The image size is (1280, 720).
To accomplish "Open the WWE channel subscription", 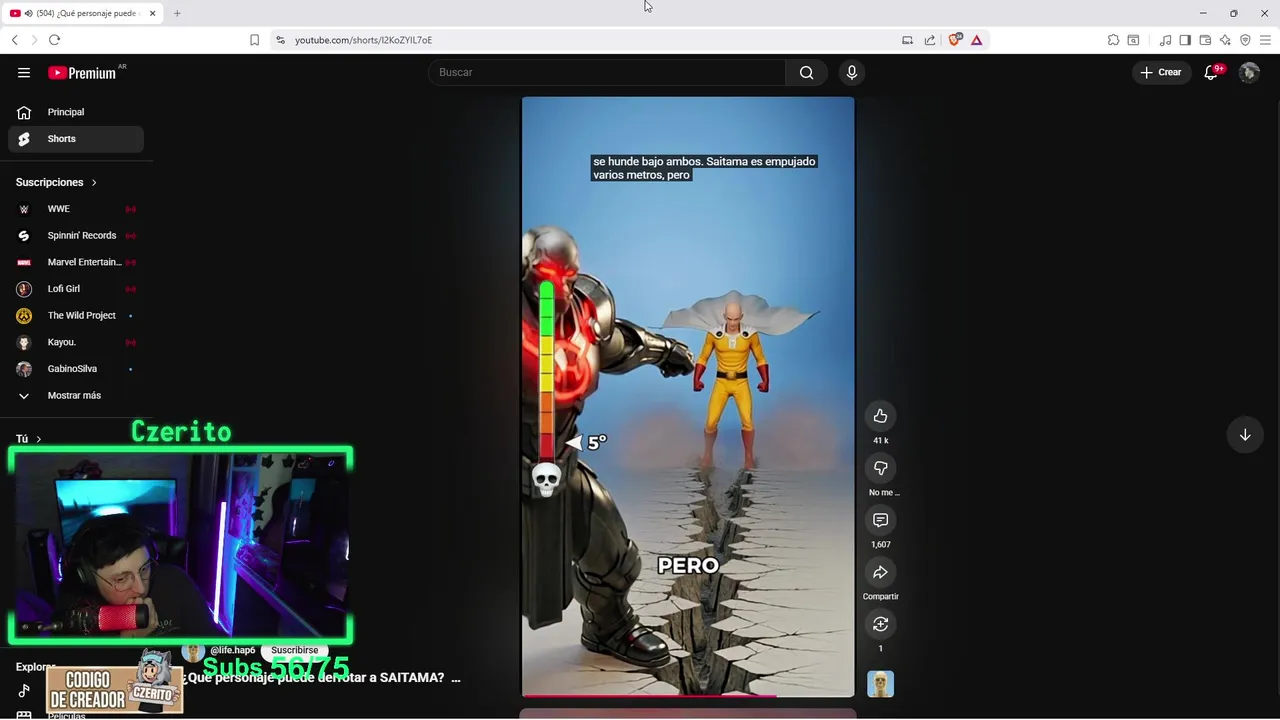I will click(x=76, y=209).
